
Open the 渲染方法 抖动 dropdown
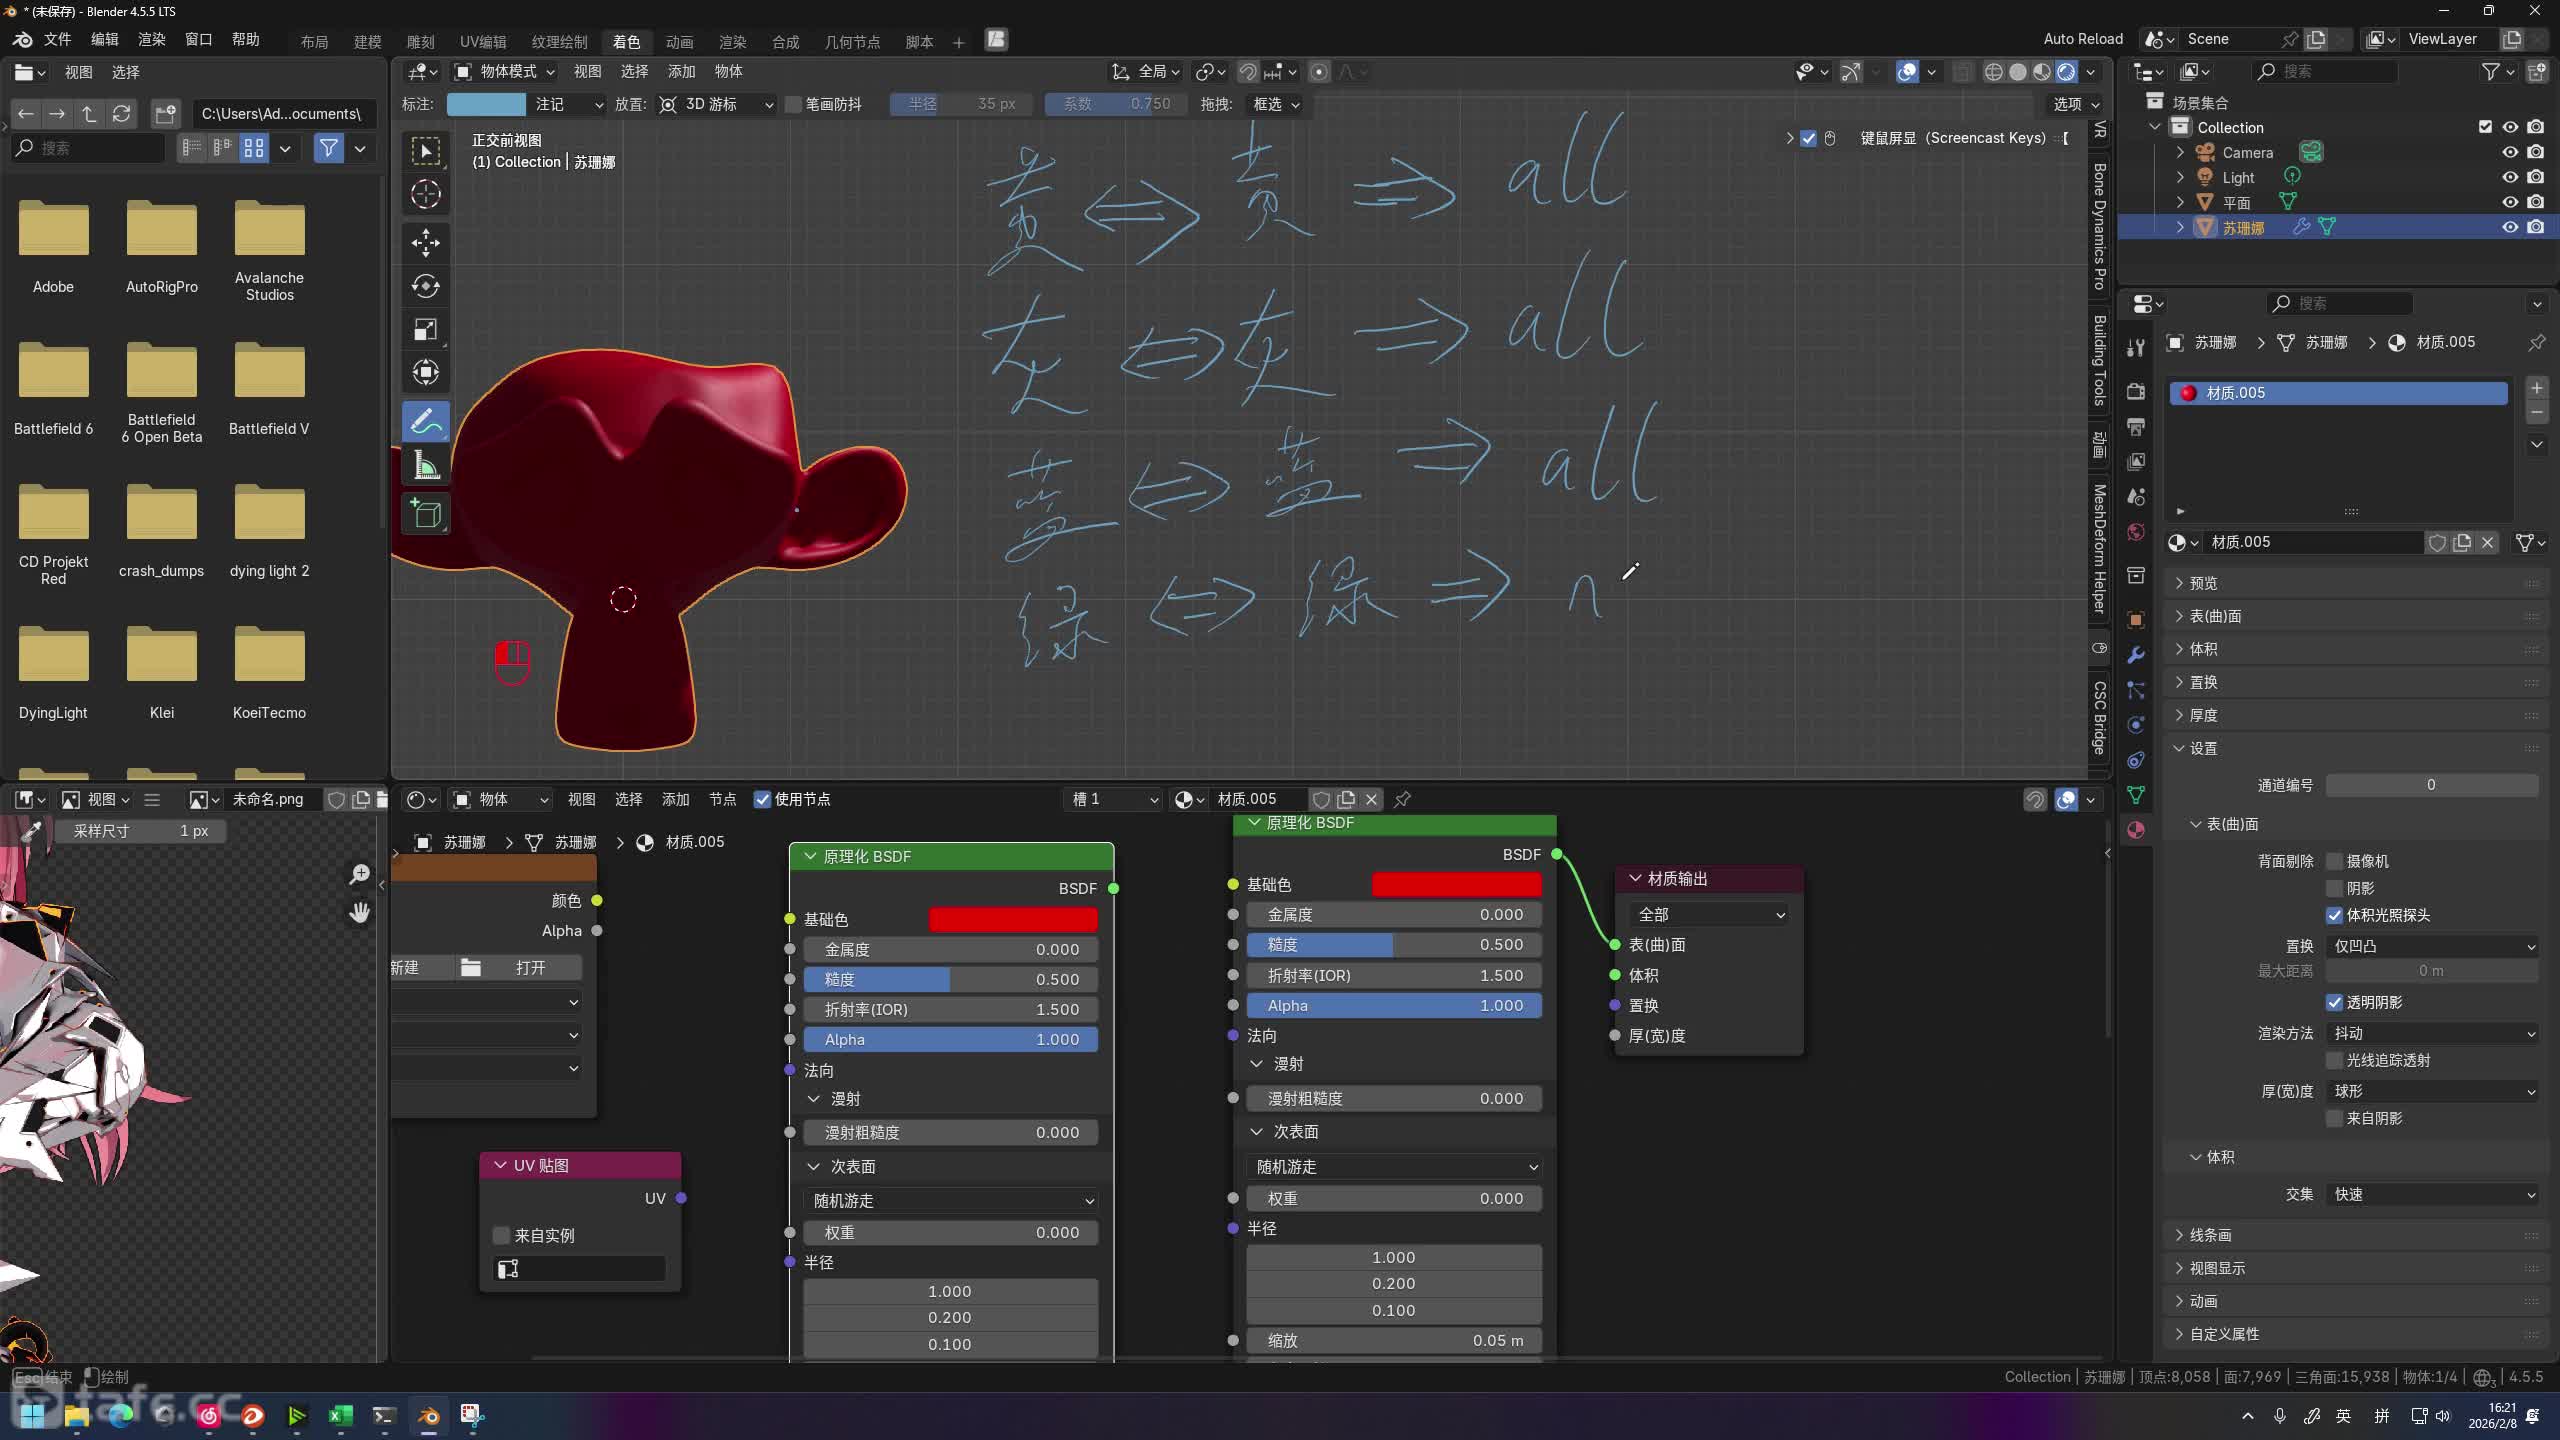pyautogui.click(x=2432, y=1033)
